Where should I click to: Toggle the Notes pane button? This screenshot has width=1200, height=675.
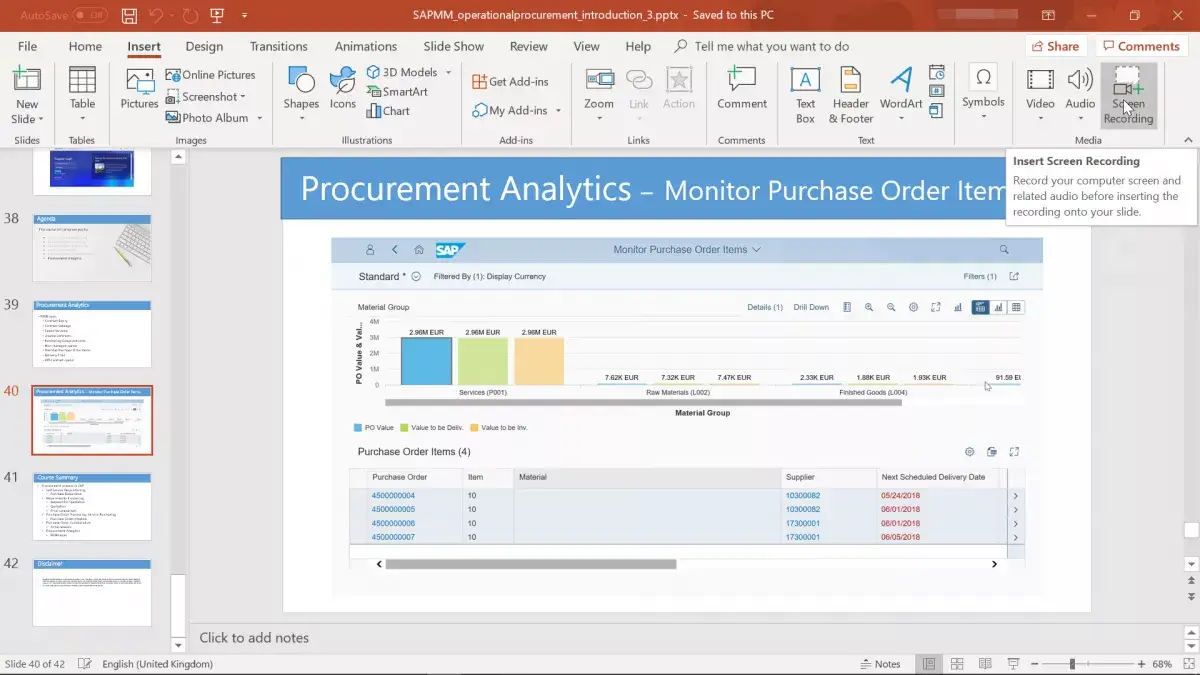click(880, 664)
